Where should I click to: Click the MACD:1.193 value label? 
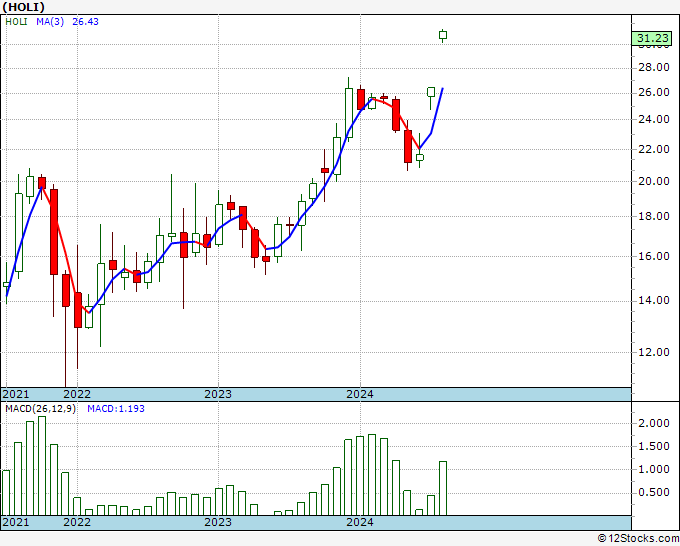(116, 409)
